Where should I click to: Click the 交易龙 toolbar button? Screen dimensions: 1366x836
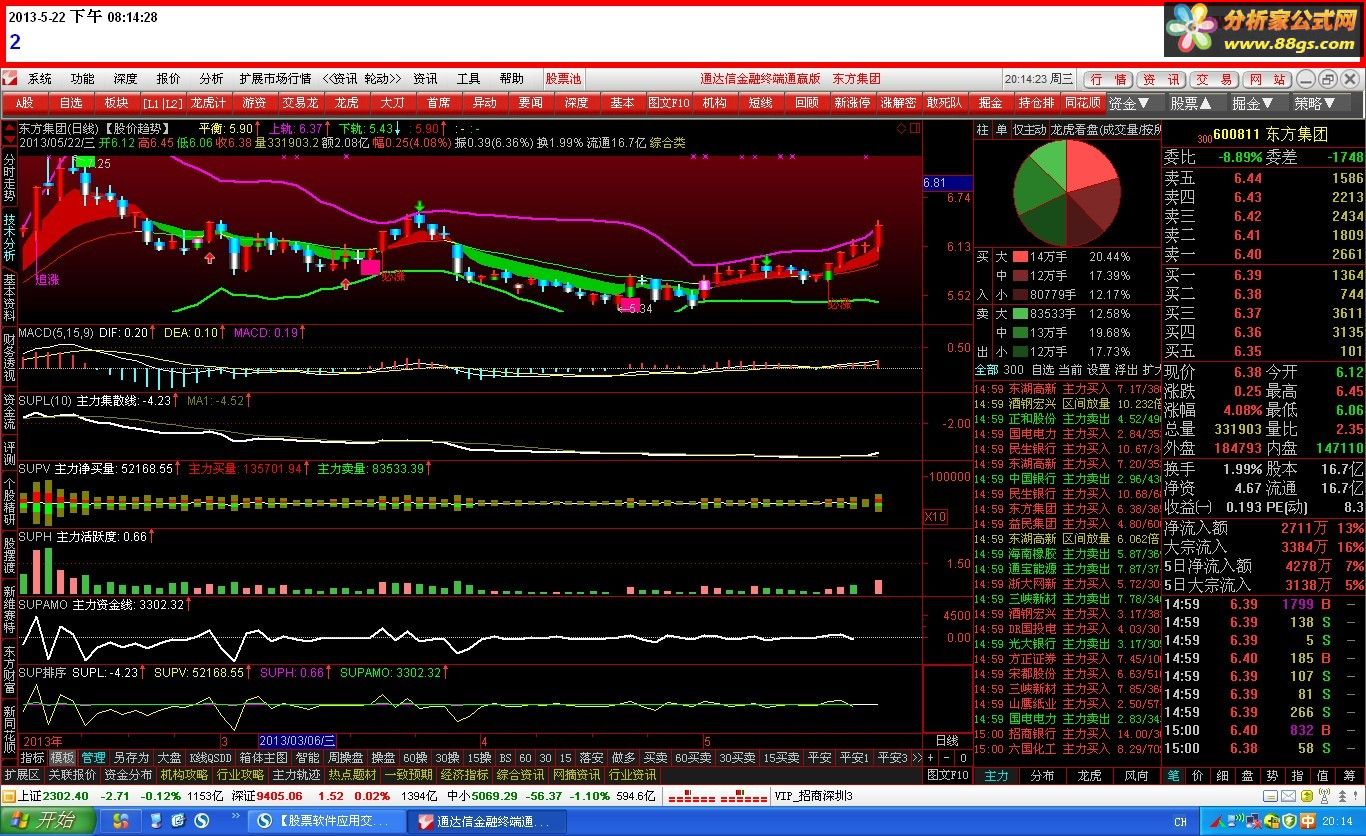click(300, 102)
